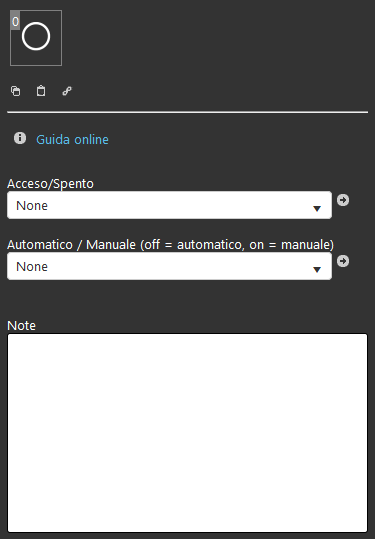Click the arrow button next to Acceso/Spento

343,200
